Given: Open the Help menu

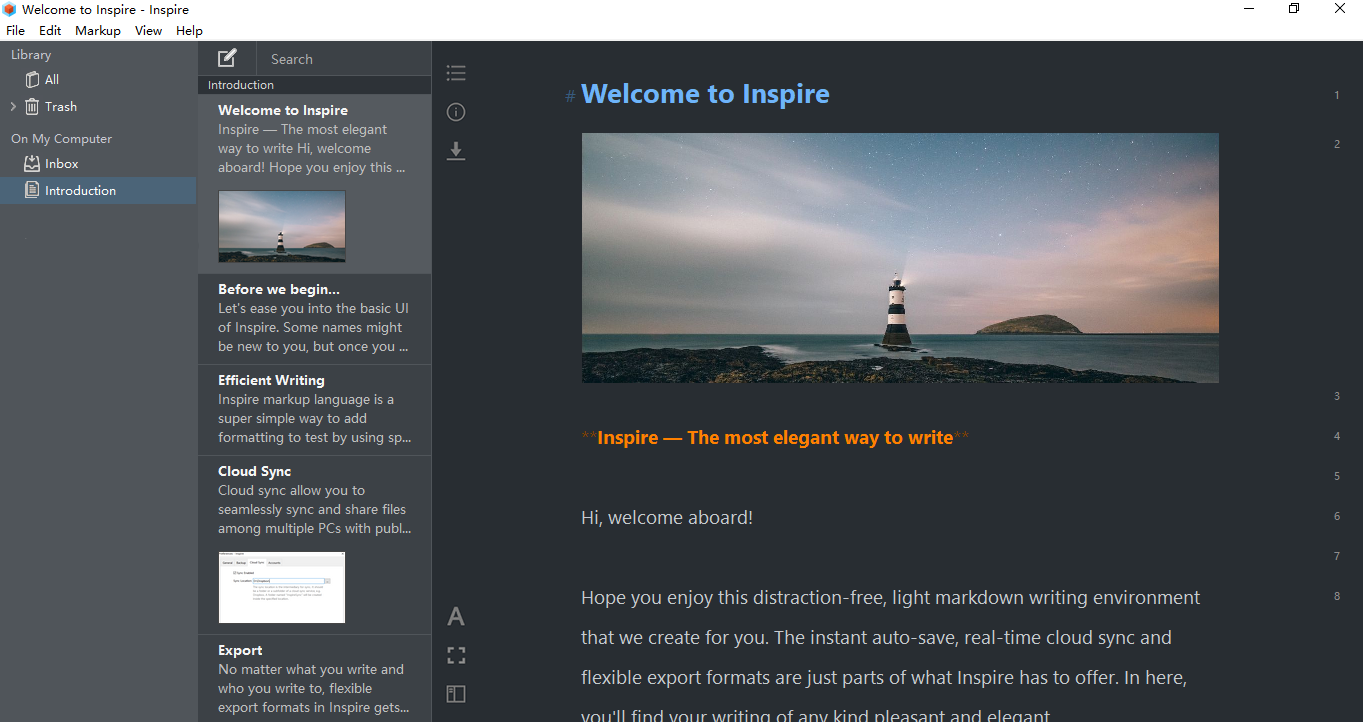Looking at the screenshot, I should (x=189, y=30).
